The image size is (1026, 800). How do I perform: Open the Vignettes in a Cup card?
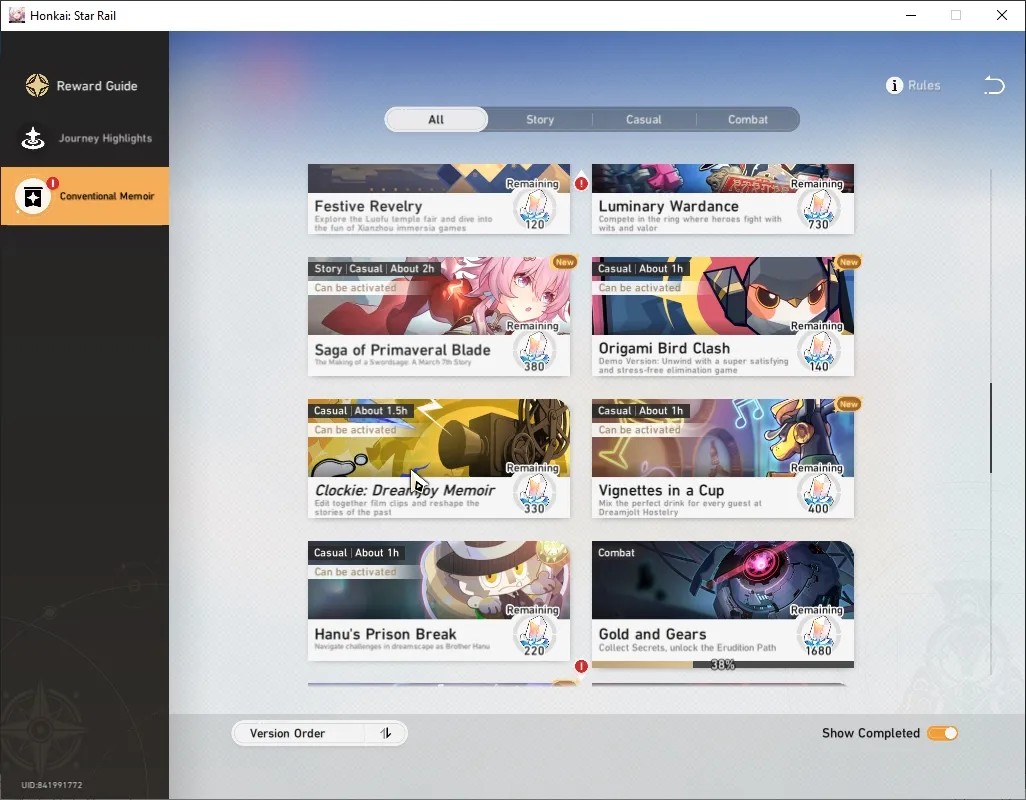point(722,459)
